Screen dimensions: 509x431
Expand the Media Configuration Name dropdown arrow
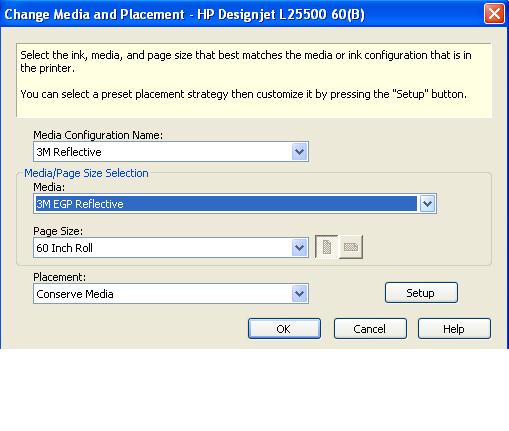299,152
